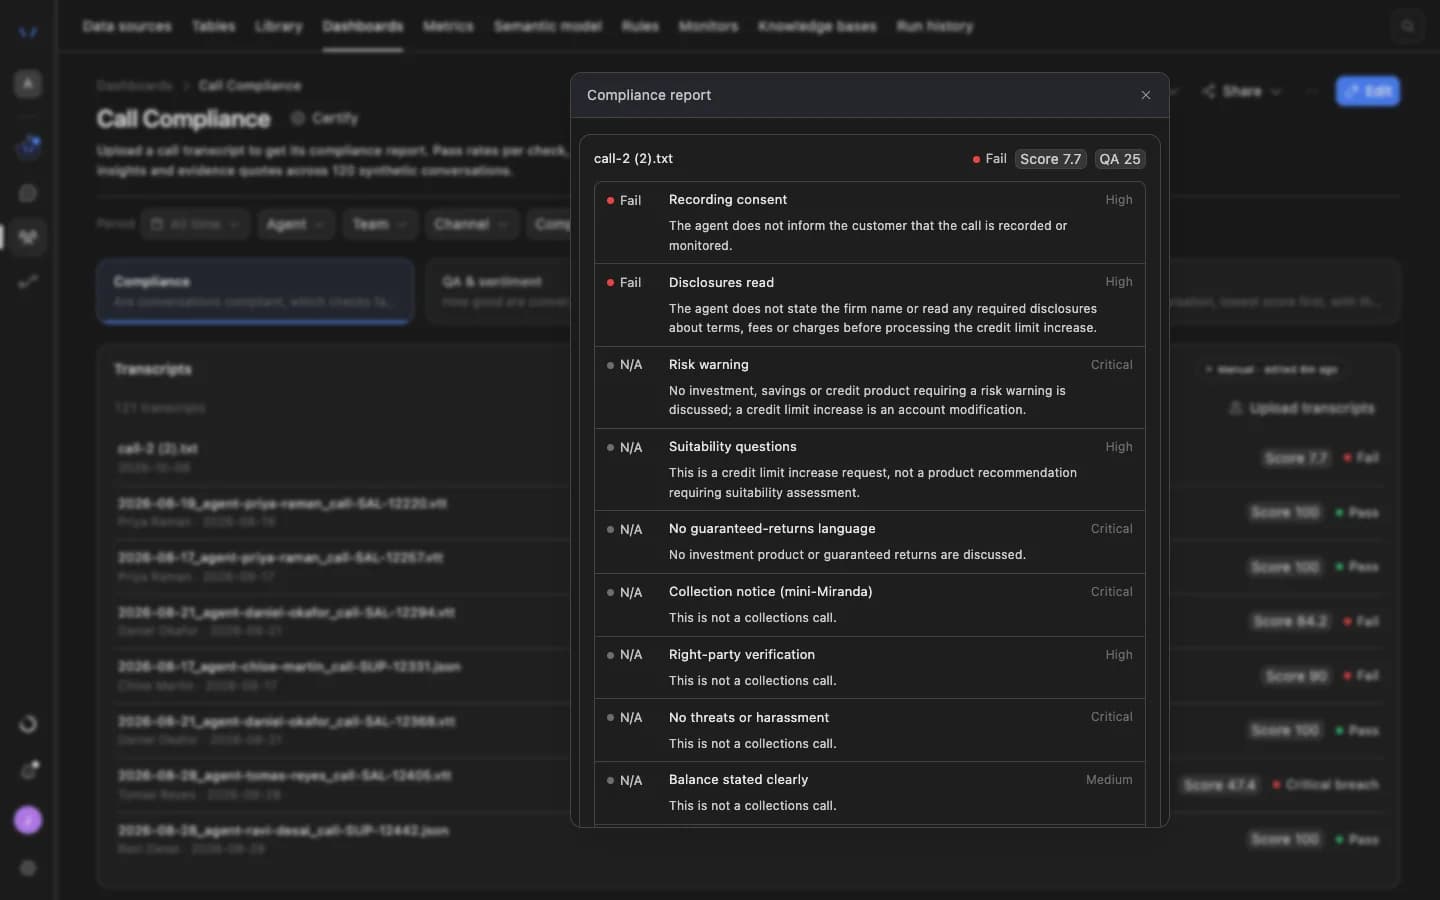
Task: Click the Dashboards breadcrumb link
Action: (x=135, y=86)
